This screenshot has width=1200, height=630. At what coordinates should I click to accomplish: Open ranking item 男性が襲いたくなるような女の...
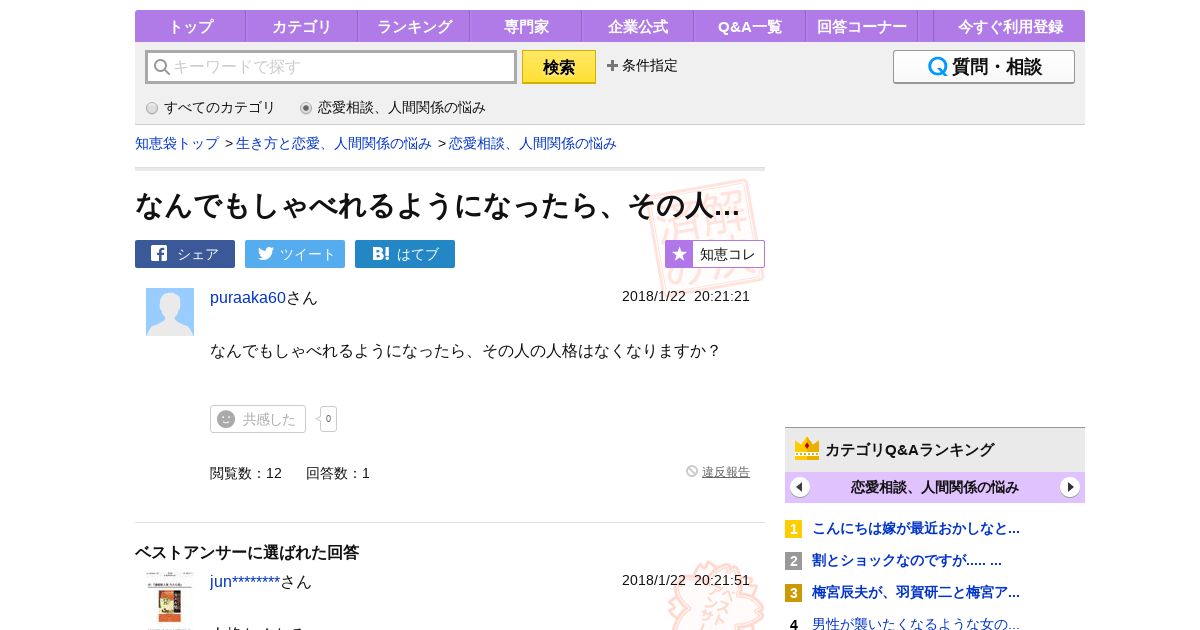[x=916, y=624]
